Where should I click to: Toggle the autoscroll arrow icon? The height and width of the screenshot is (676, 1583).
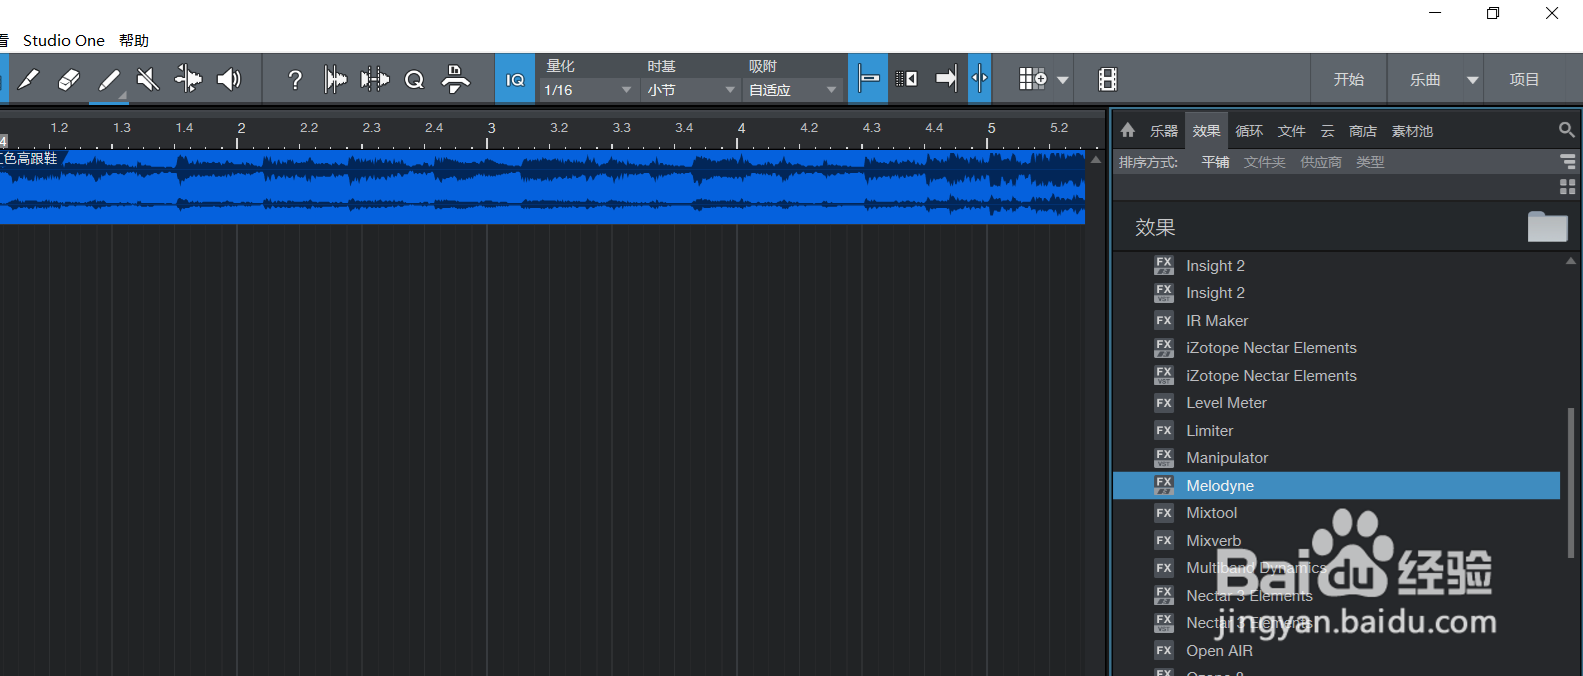pyautogui.click(x=946, y=79)
